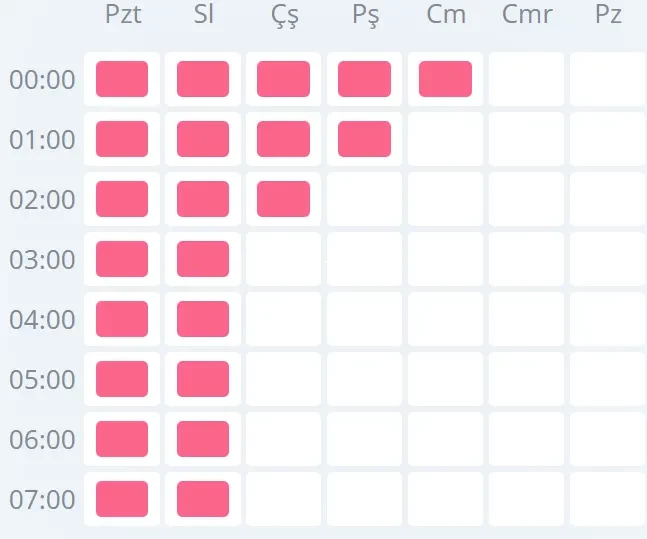Screen dimensions: 647x539
Task: Disable the Sl 07:00 time slot
Action: (203, 499)
